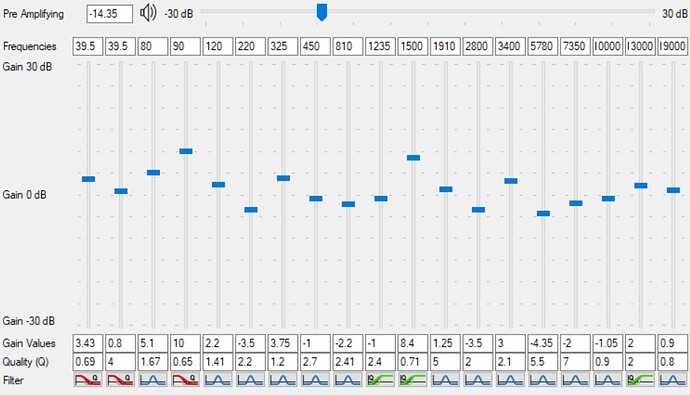The width and height of the screenshot is (690, 395).
Task: Click the Quality field showing 0.71
Action: pos(413,362)
